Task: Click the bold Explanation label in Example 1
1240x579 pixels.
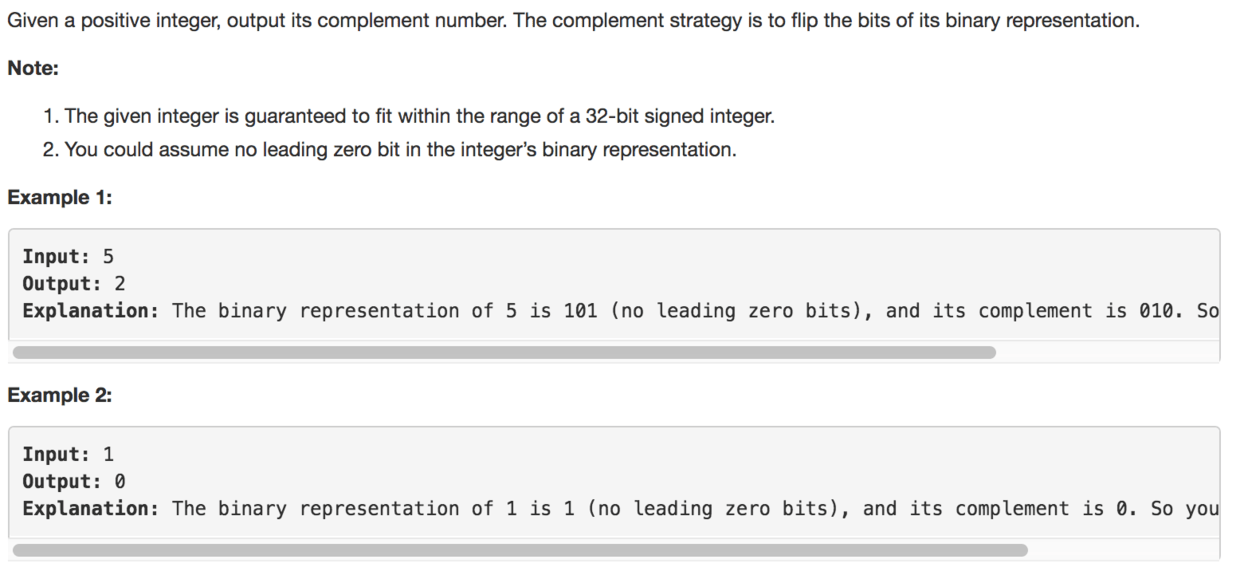Action: click(x=91, y=311)
